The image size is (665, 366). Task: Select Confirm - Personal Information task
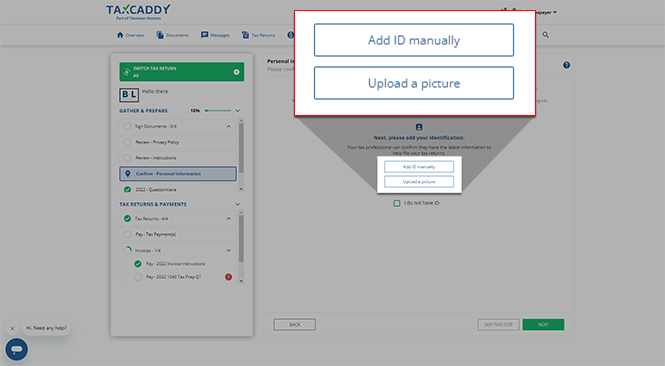click(x=178, y=173)
